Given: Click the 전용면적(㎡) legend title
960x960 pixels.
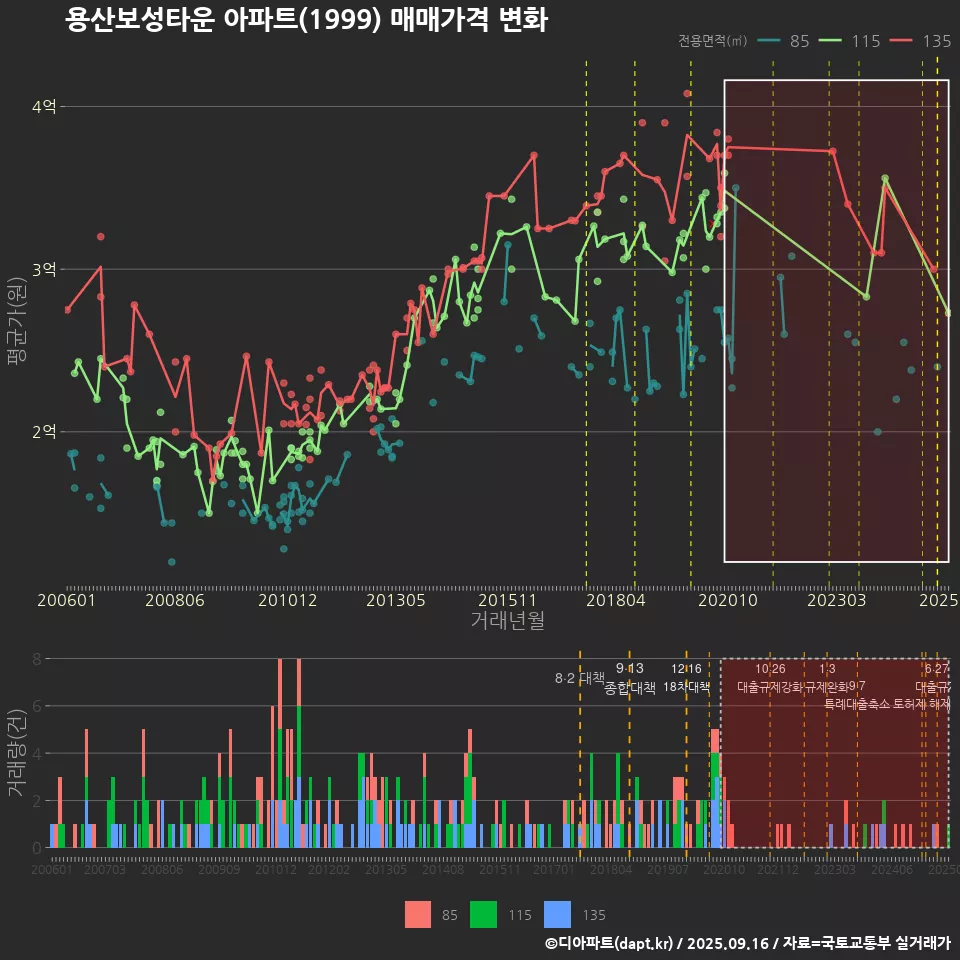Looking at the screenshot, I should click(x=712, y=41).
